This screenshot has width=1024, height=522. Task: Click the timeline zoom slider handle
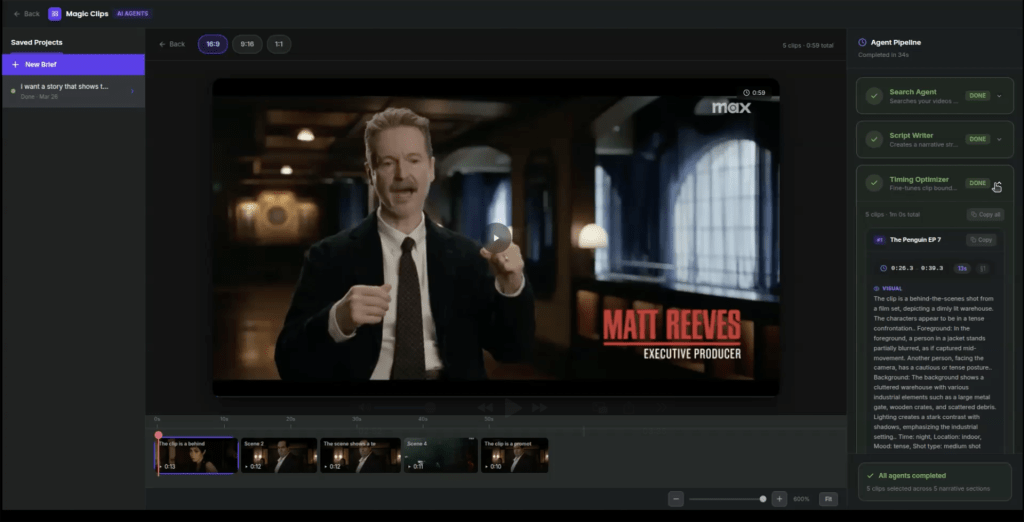(763, 499)
